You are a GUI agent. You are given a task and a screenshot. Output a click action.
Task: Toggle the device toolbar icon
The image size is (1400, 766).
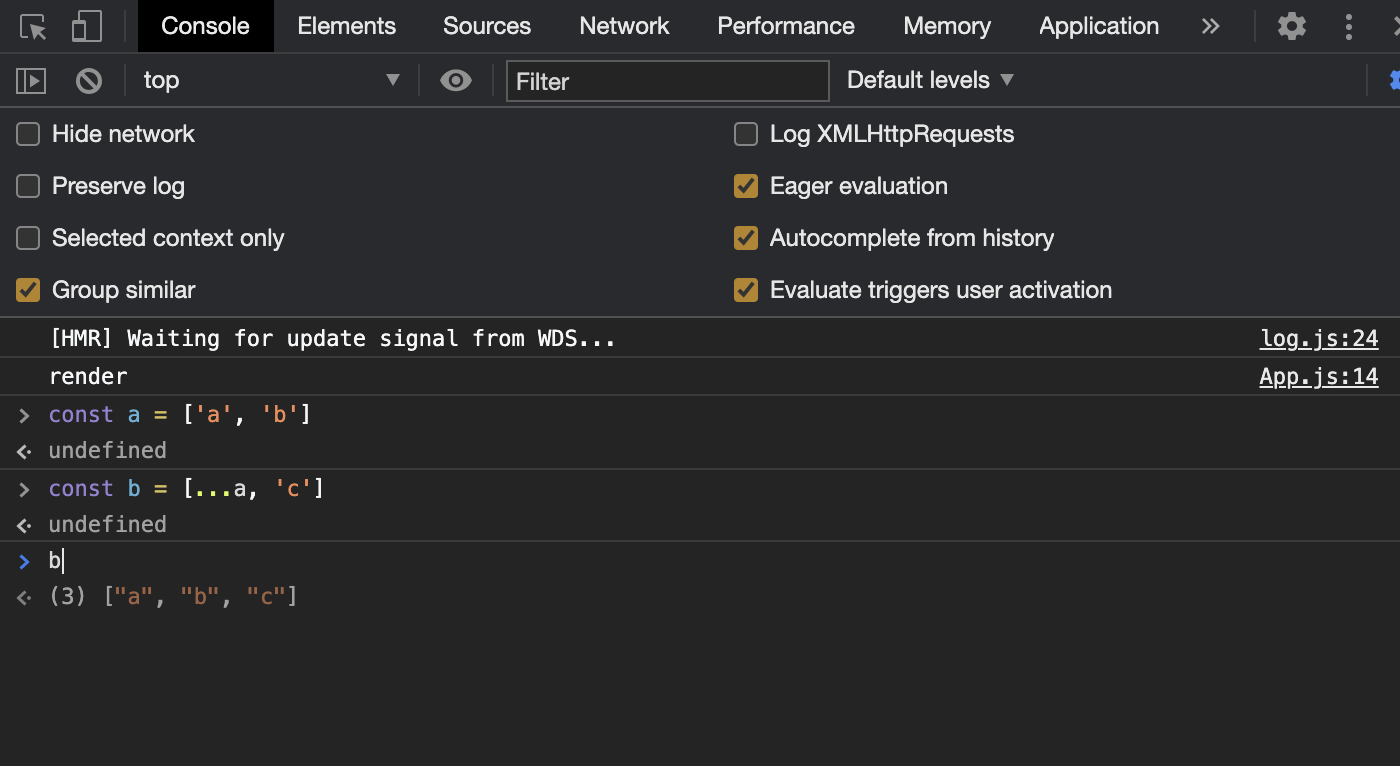87,26
